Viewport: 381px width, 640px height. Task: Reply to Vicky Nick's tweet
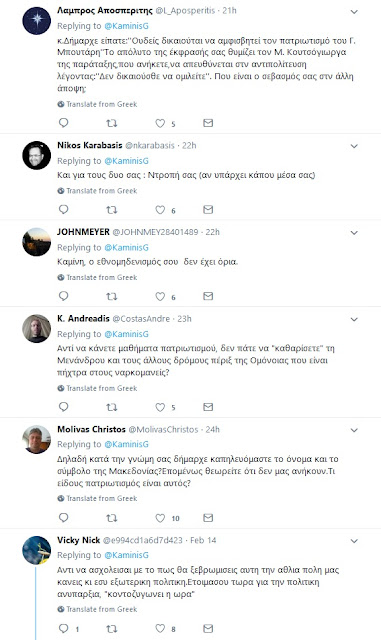[x=64, y=629]
